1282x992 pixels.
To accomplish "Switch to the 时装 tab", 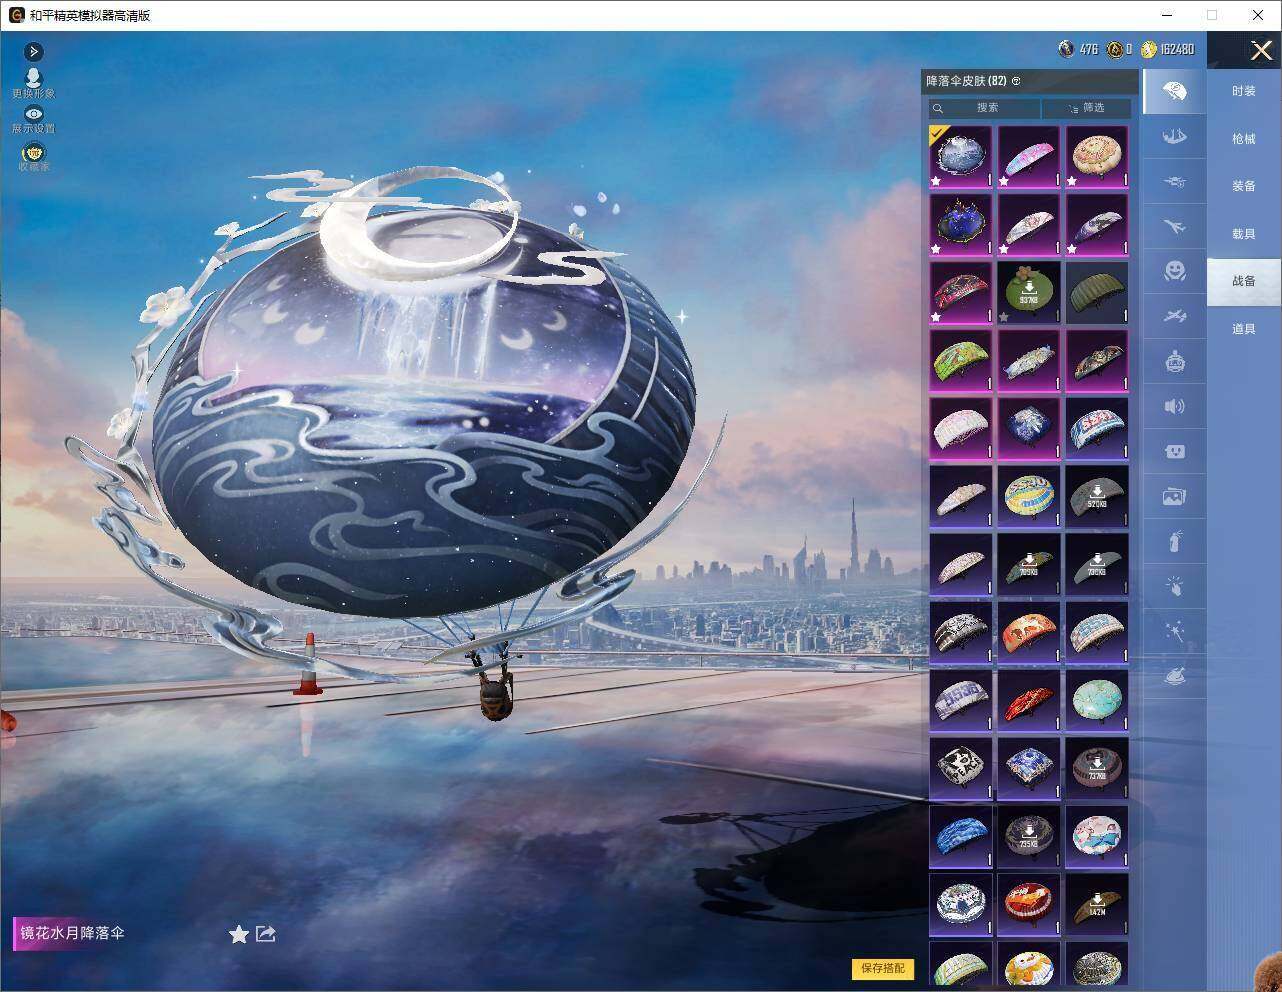I will [1244, 91].
